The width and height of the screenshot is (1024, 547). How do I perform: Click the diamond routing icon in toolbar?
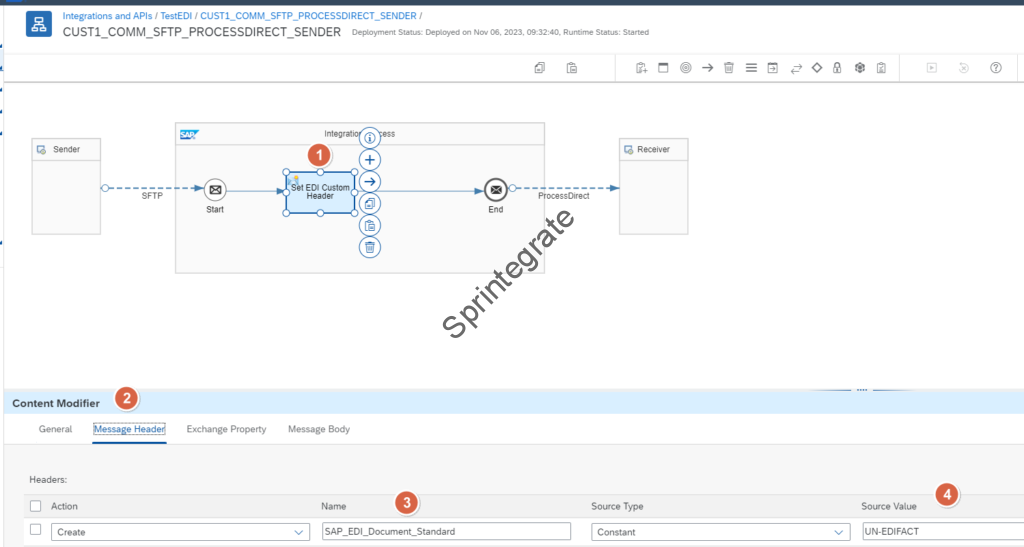[816, 68]
